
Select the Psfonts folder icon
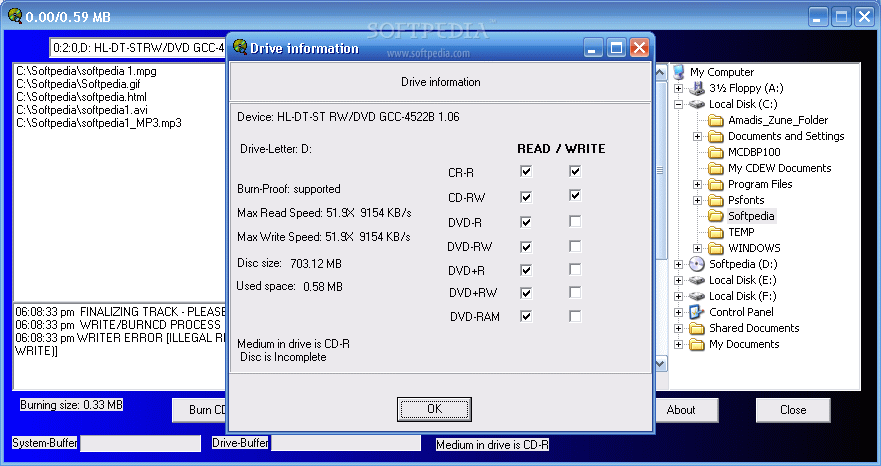click(715, 200)
